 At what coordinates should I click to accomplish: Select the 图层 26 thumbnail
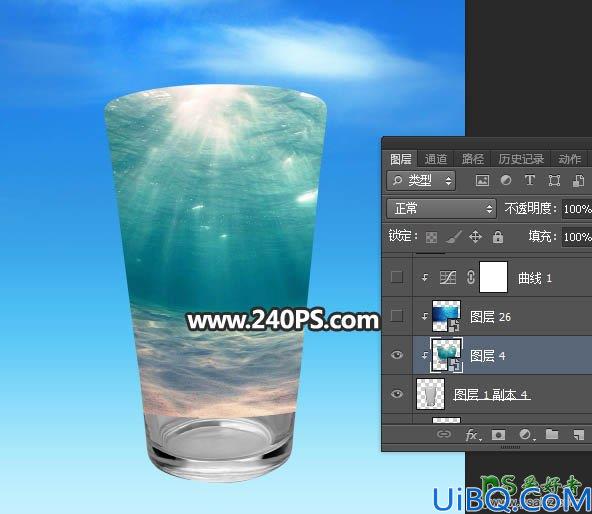(x=446, y=316)
